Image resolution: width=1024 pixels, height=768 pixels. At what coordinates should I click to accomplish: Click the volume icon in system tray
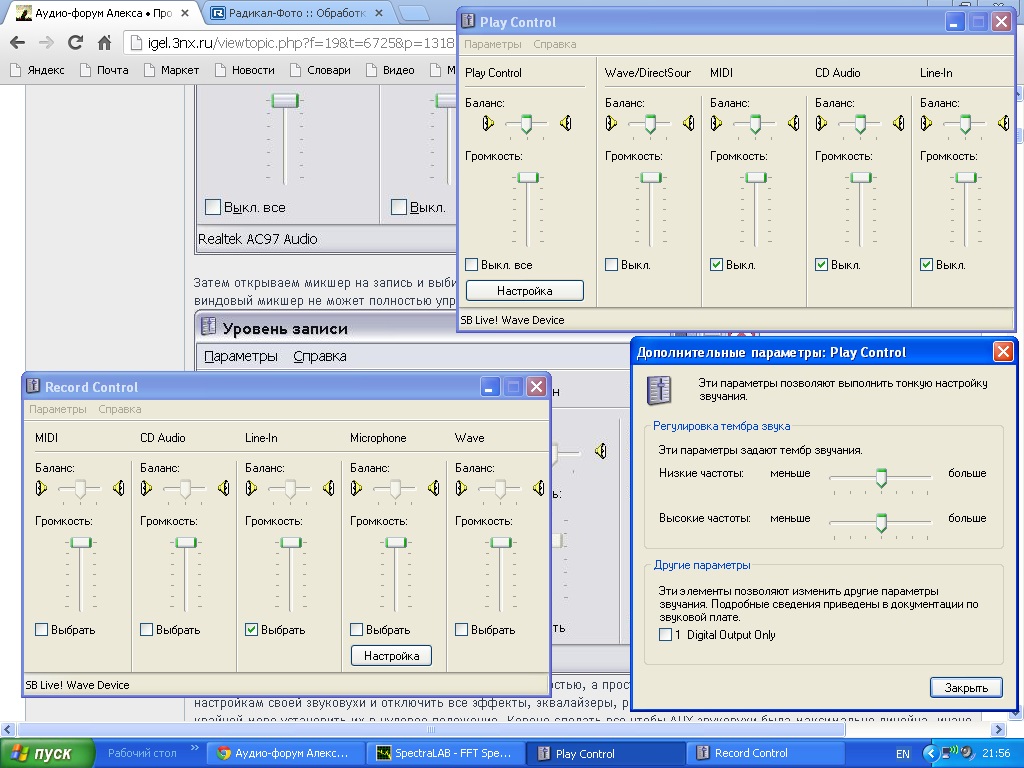click(968, 753)
